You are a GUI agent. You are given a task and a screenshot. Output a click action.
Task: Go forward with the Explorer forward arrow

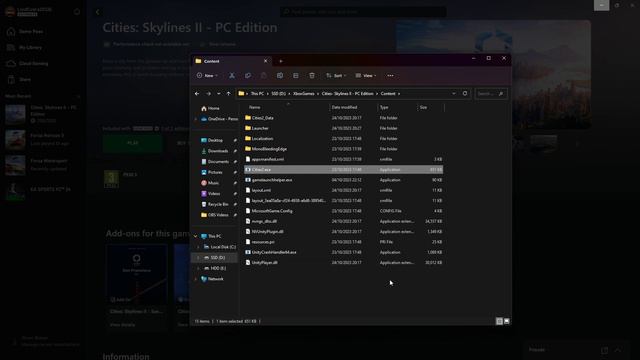(x=209, y=93)
